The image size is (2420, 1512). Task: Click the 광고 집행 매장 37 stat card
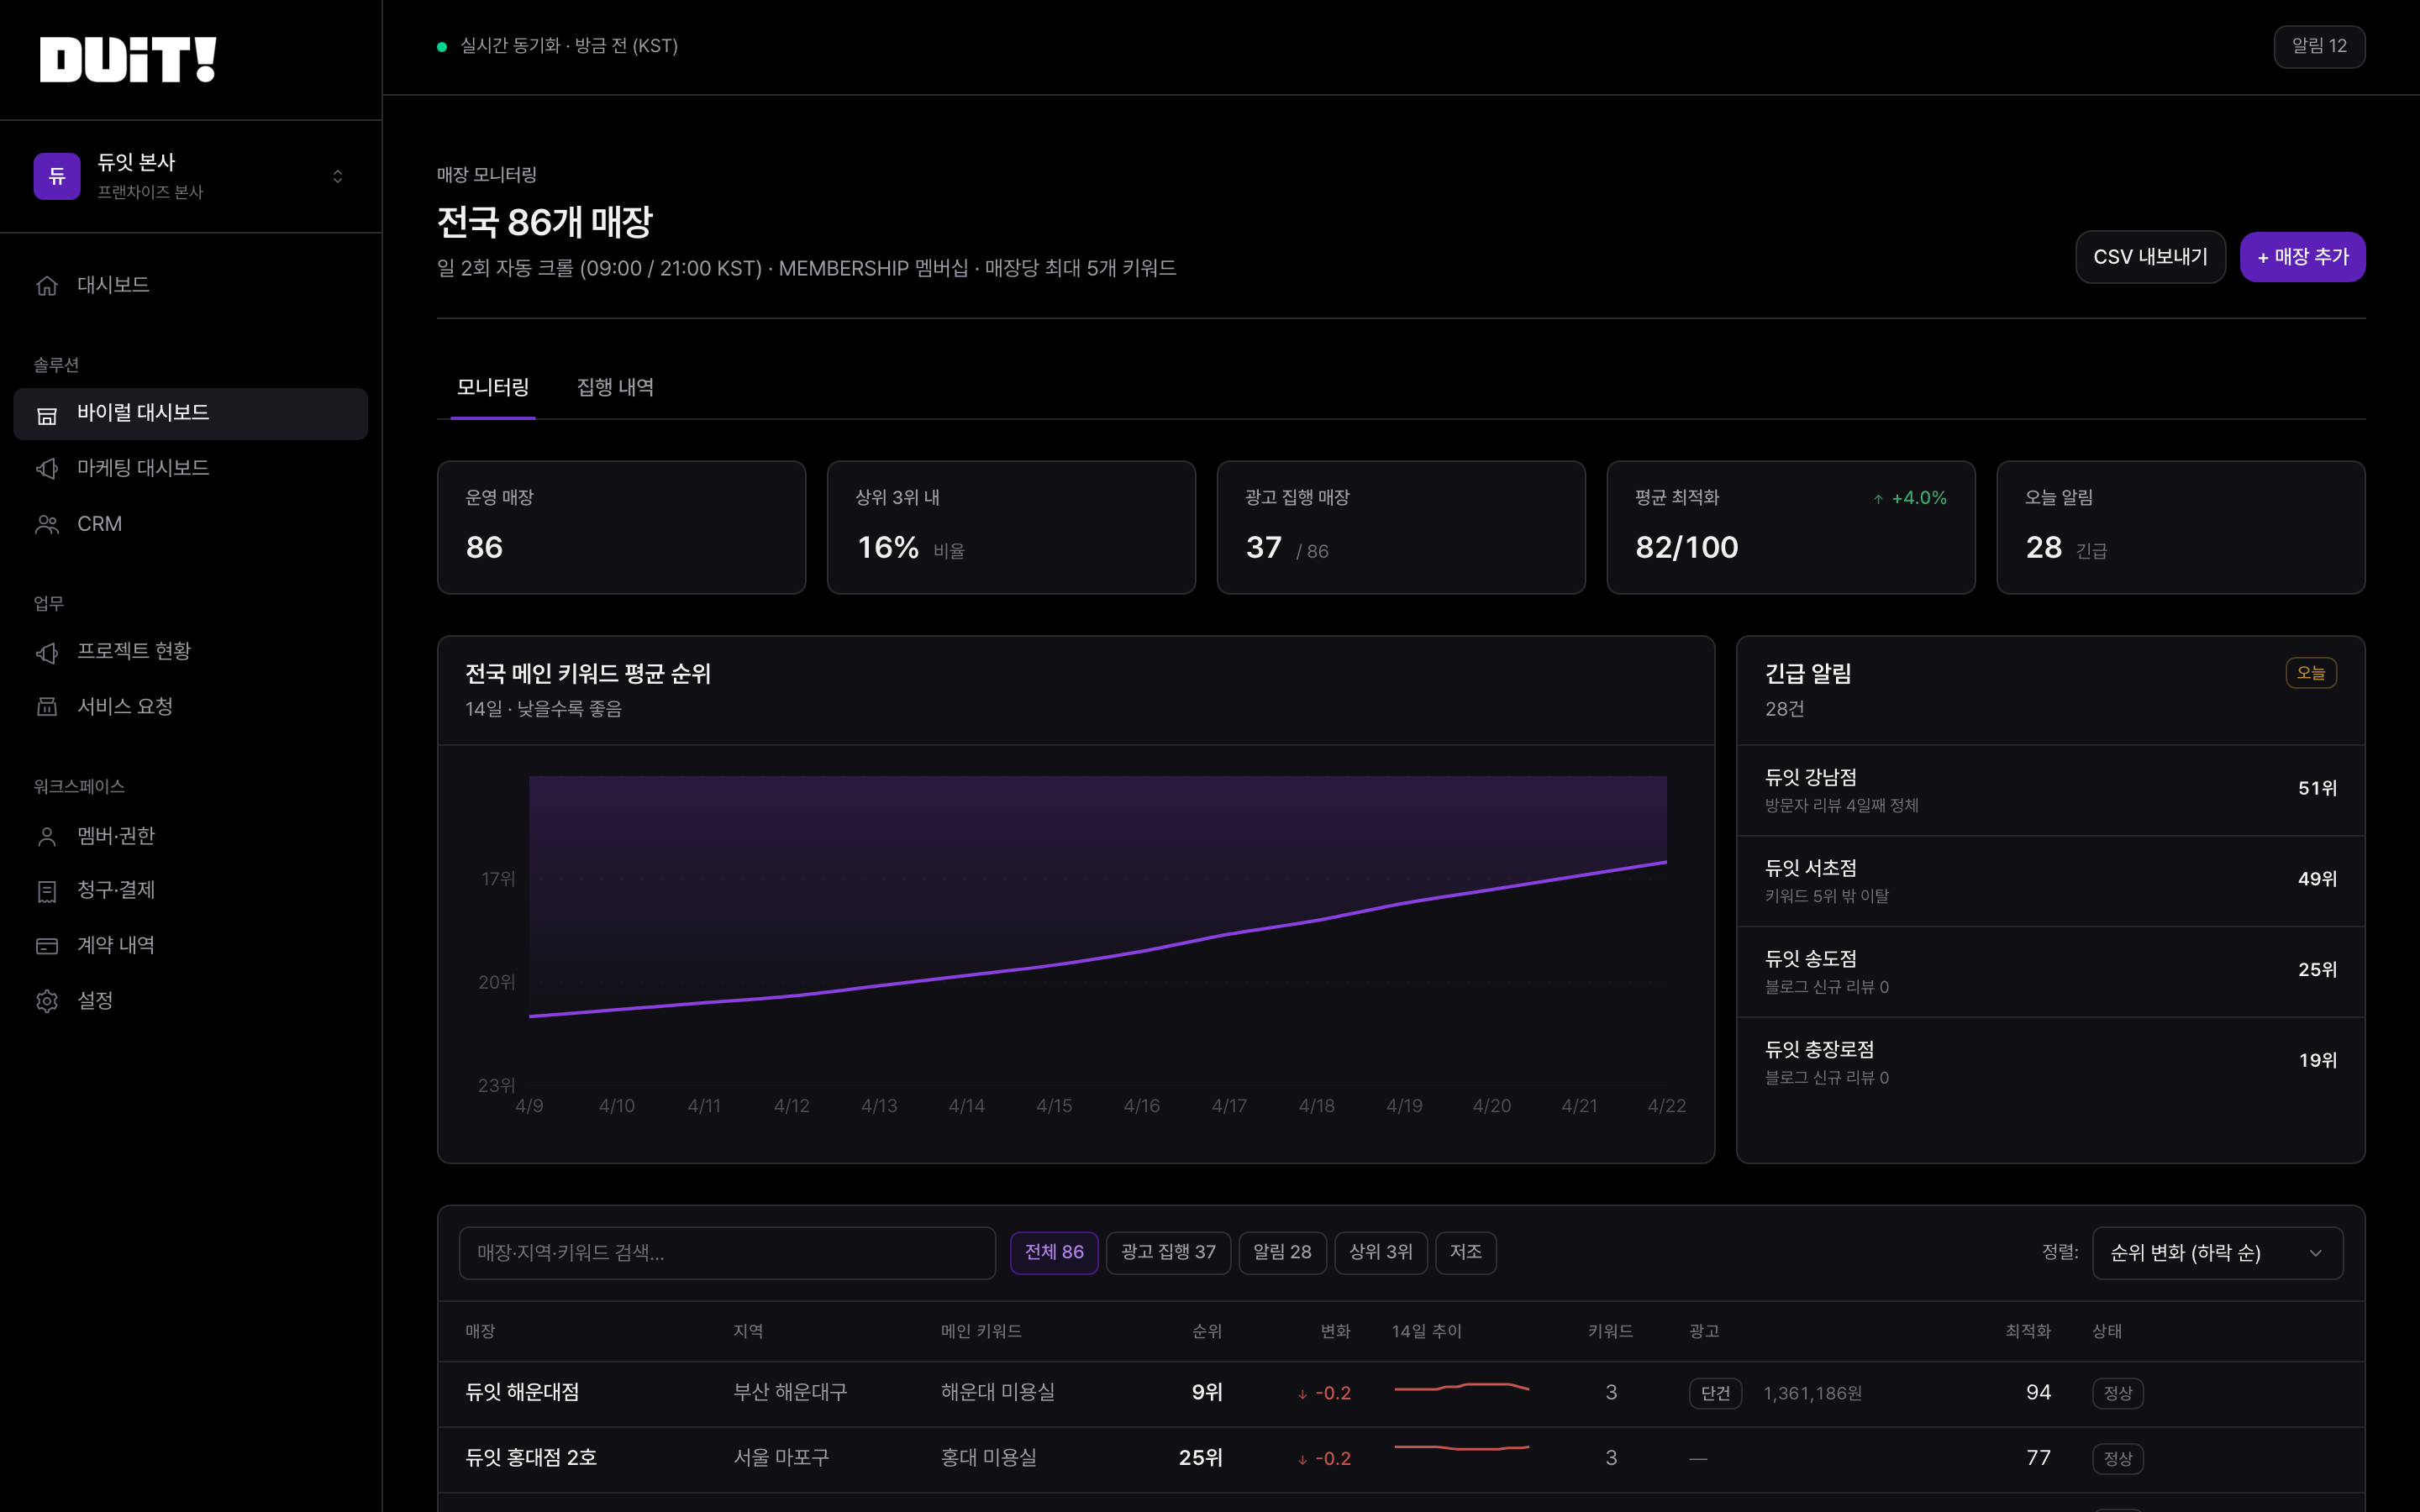(x=1401, y=528)
